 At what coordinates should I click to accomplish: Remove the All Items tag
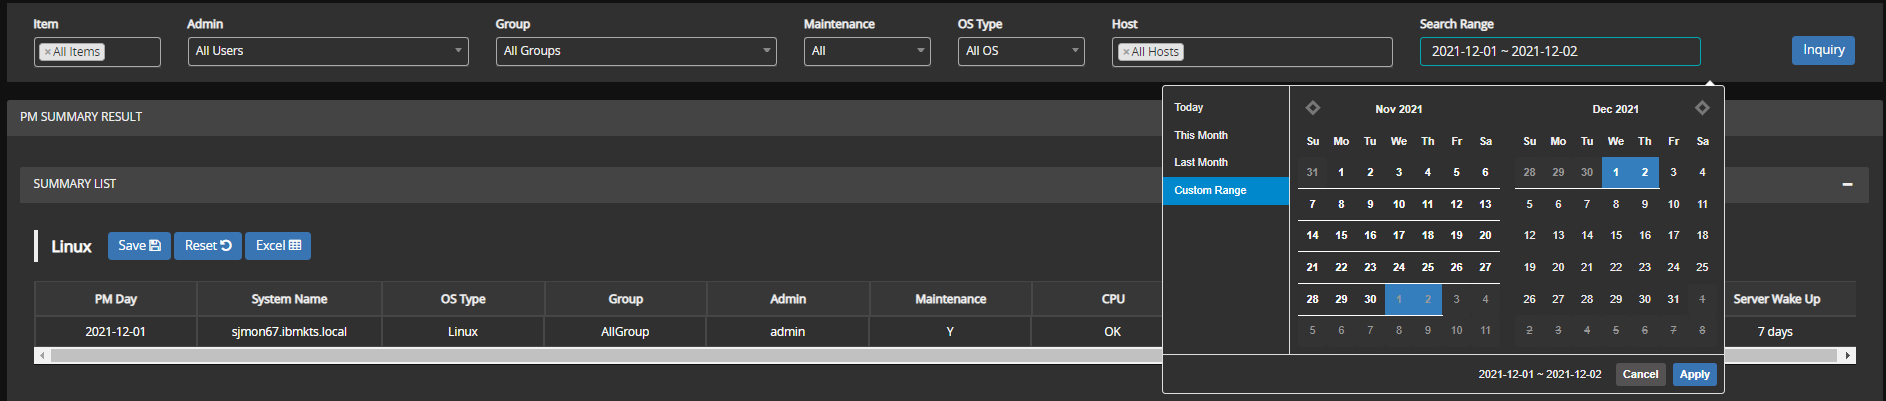pos(47,52)
